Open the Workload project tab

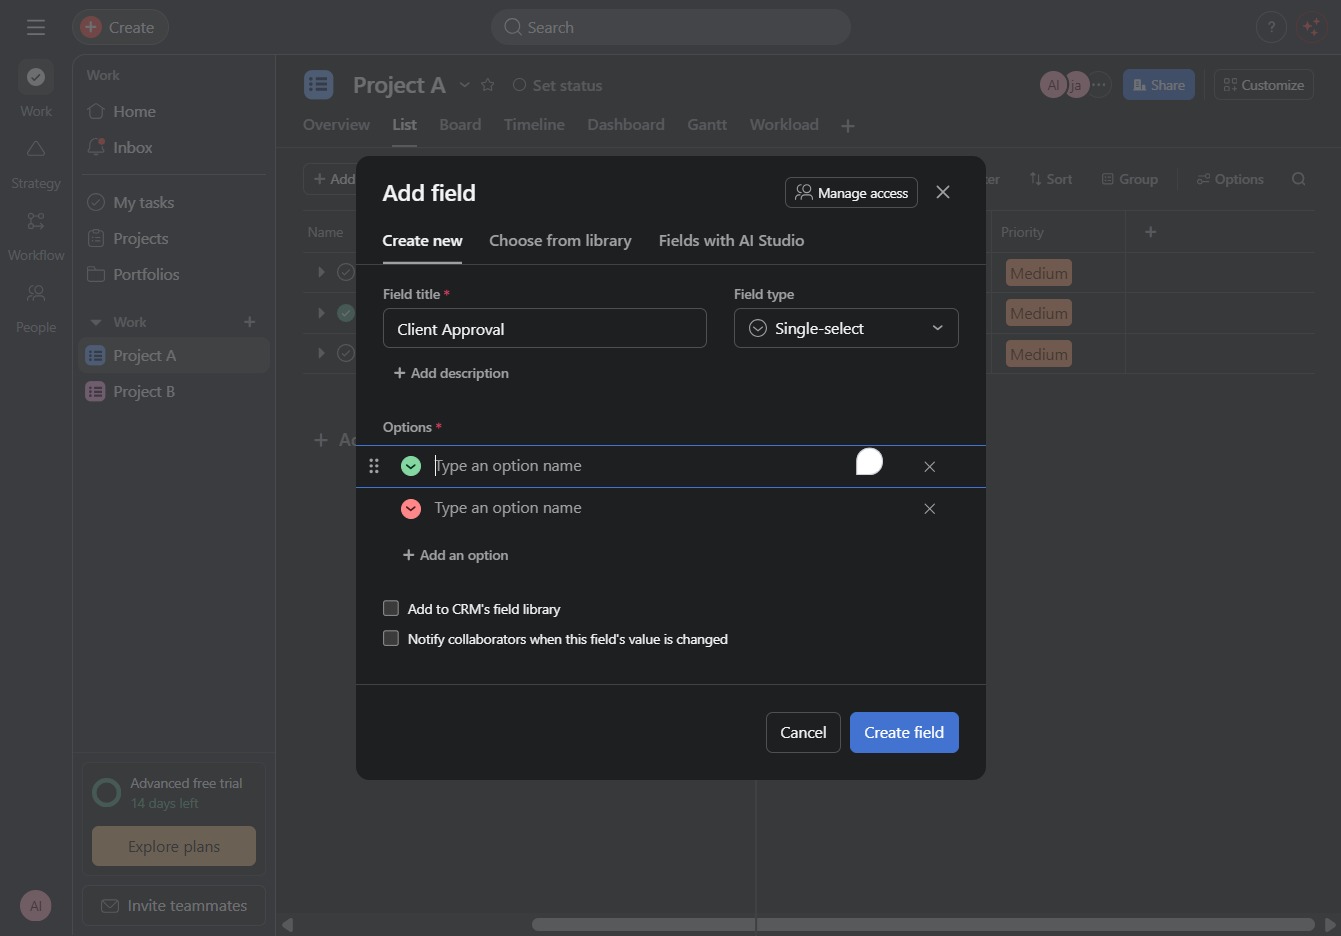tap(784, 124)
